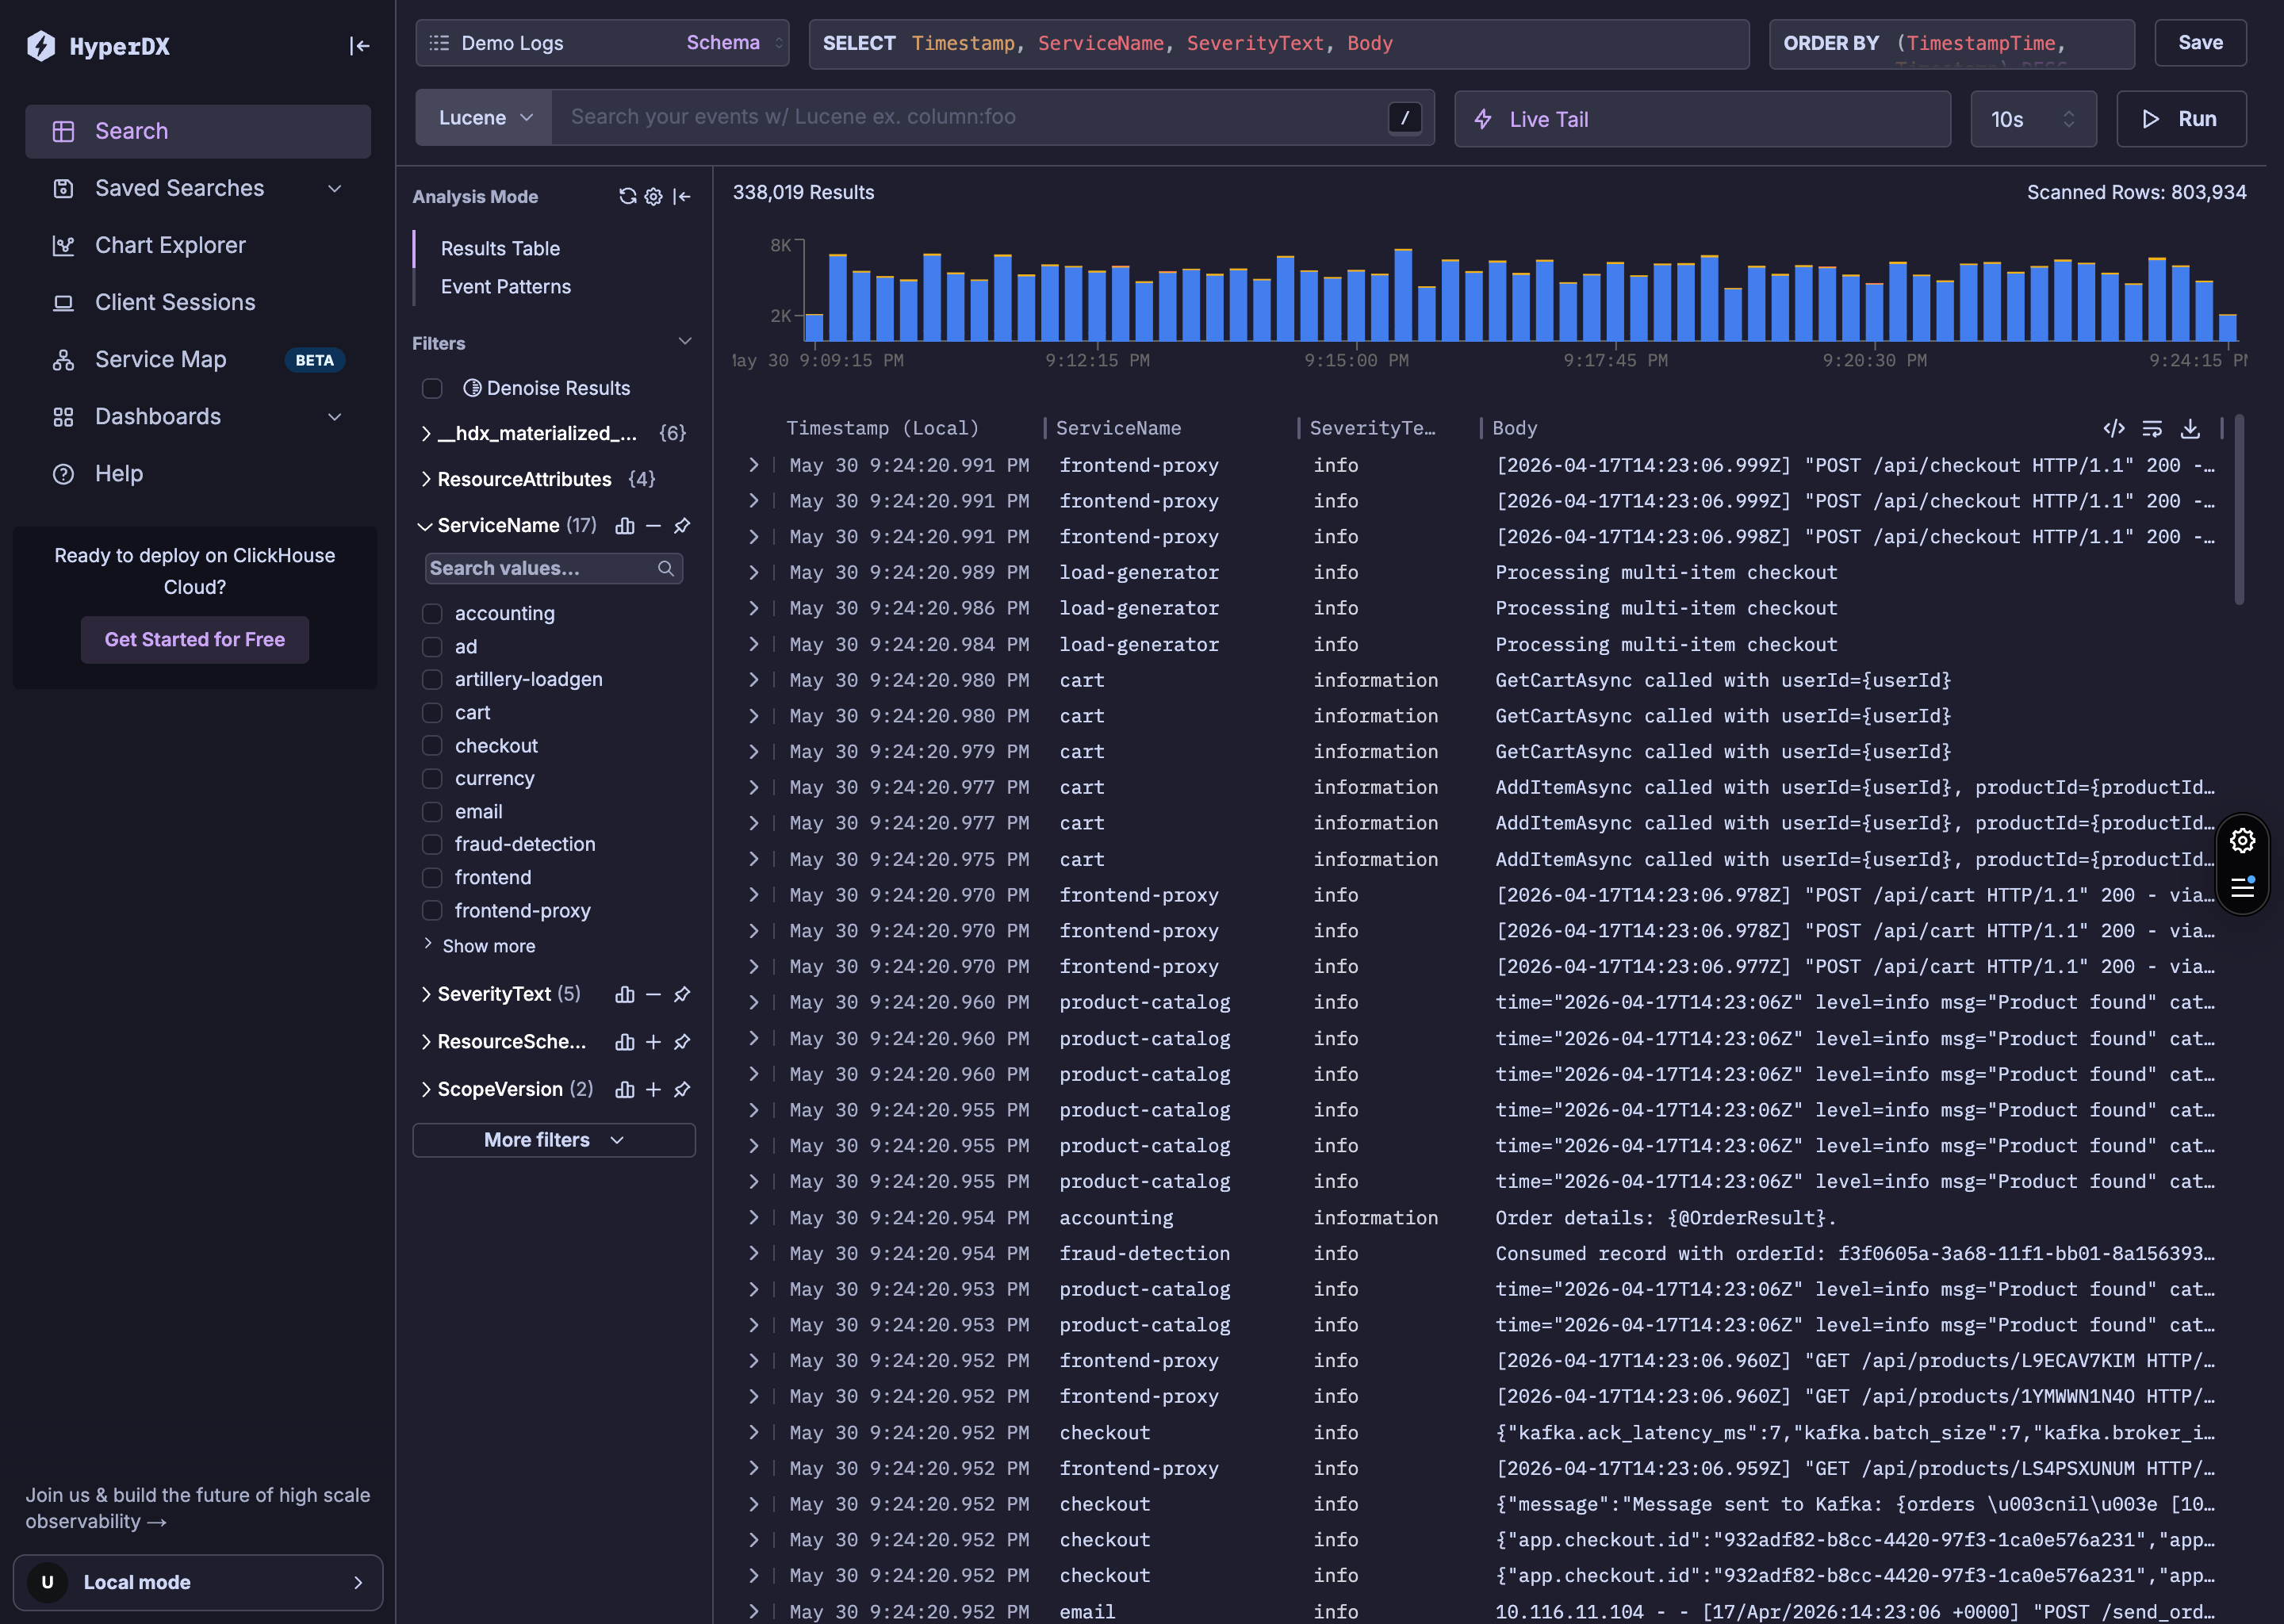Show SeverityText distribution chart icon
The image size is (2284, 1624).
click(x=625, y=995)
